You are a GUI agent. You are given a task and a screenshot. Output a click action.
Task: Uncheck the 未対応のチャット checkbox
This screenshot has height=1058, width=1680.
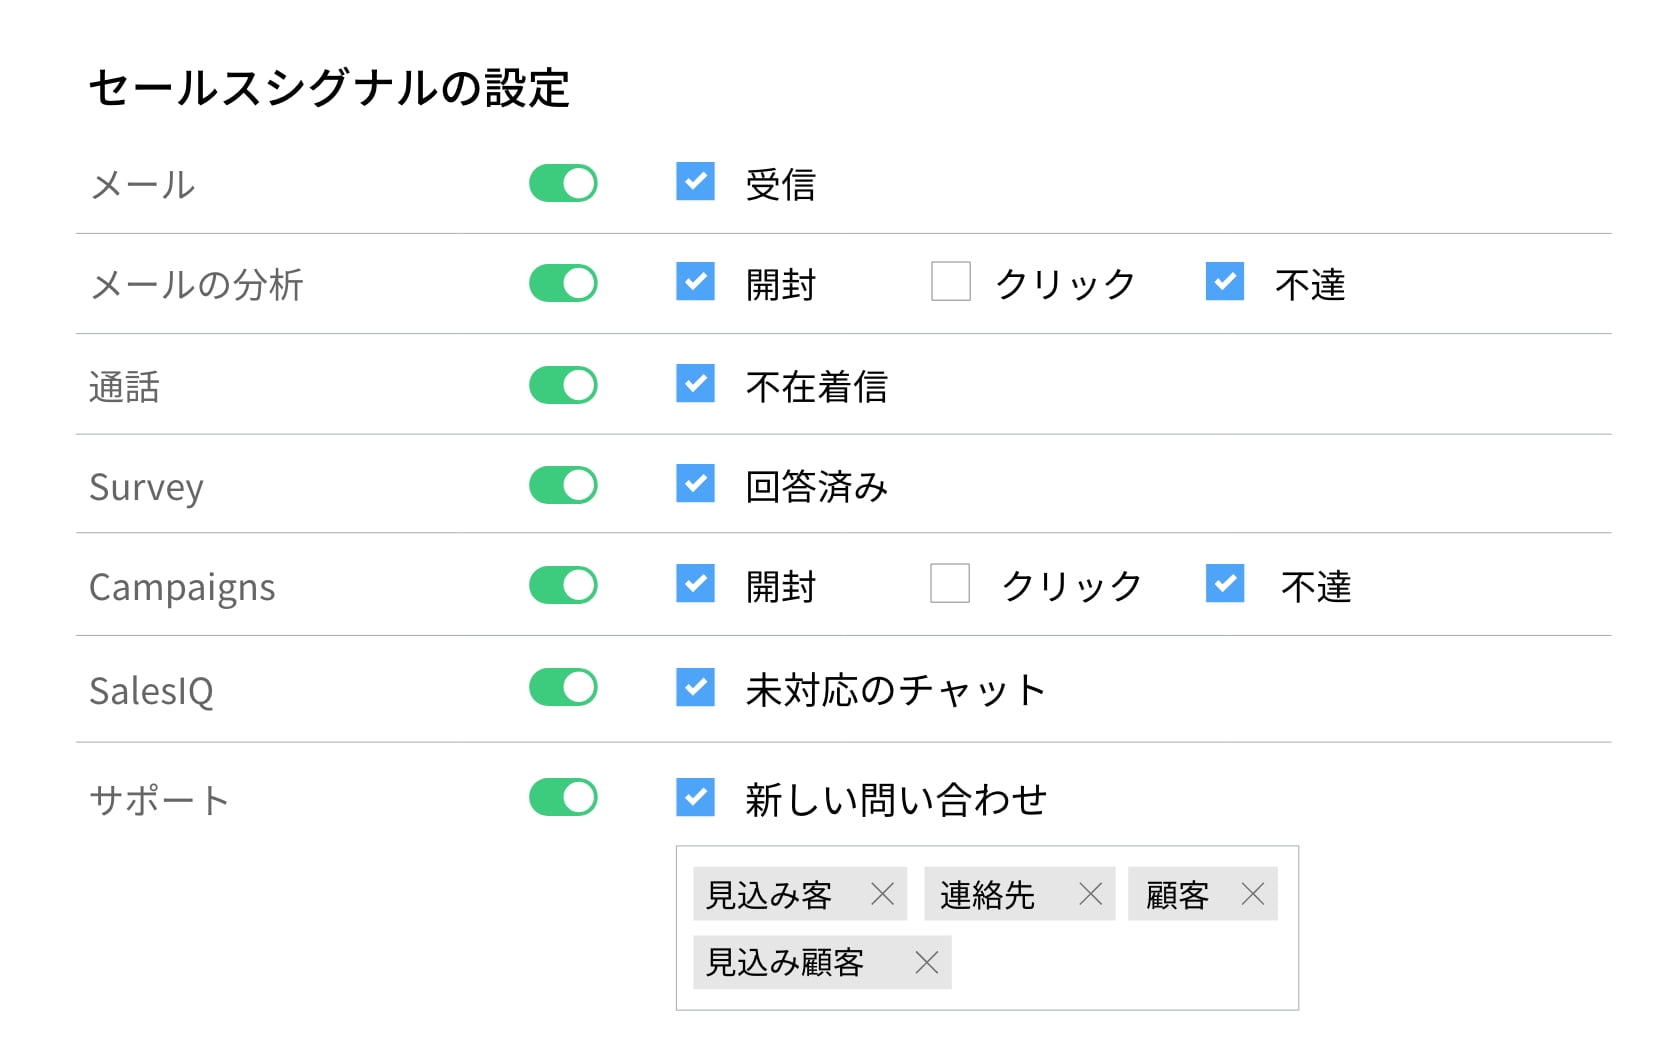click(x=695, y=687)
